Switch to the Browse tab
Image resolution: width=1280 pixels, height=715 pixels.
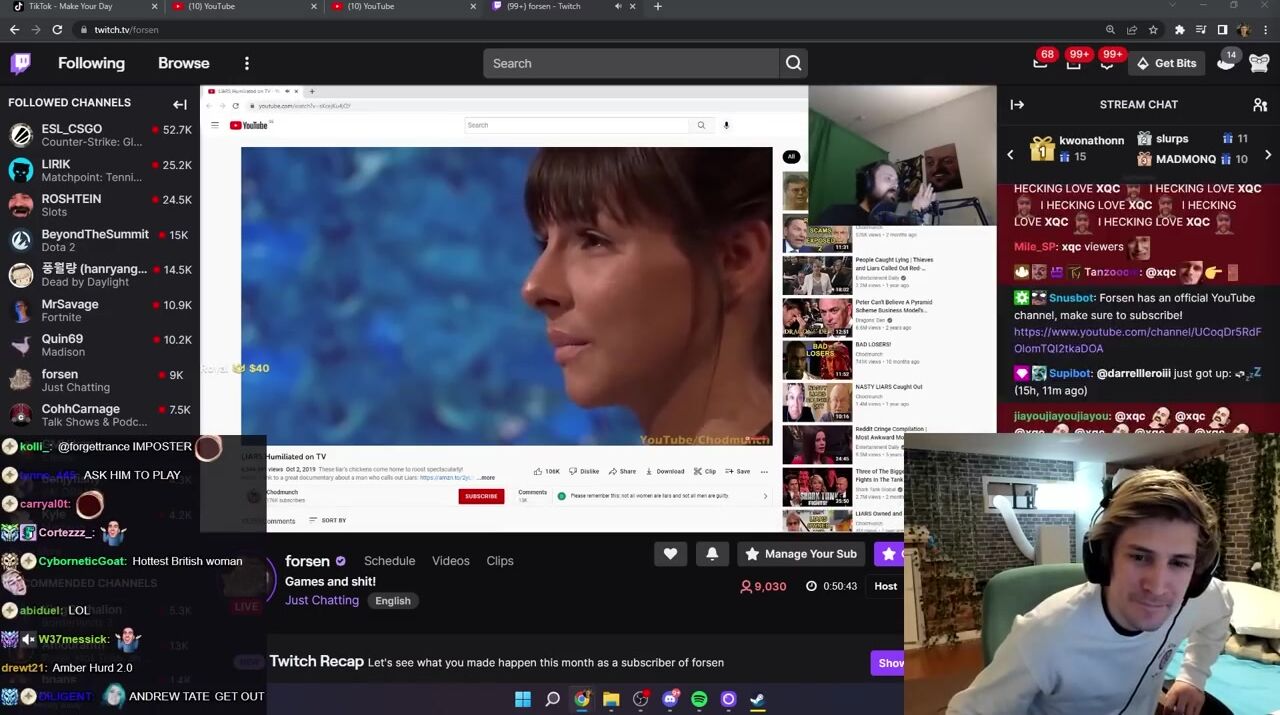[184, 63]
